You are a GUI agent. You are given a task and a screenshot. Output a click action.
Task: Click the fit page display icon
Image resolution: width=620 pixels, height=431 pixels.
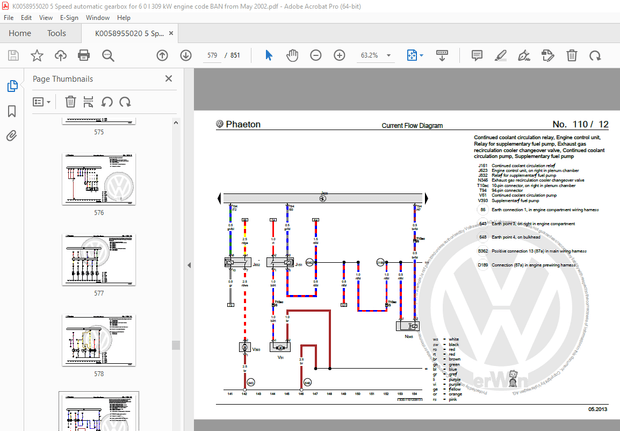click(x=412, y=55)
